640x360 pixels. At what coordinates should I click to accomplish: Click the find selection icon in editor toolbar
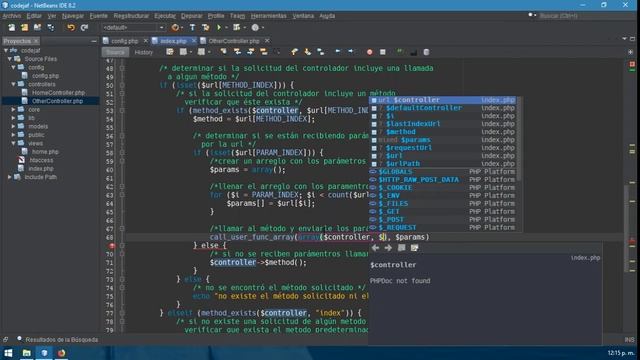pyautogui.click(x=224, y=52)
